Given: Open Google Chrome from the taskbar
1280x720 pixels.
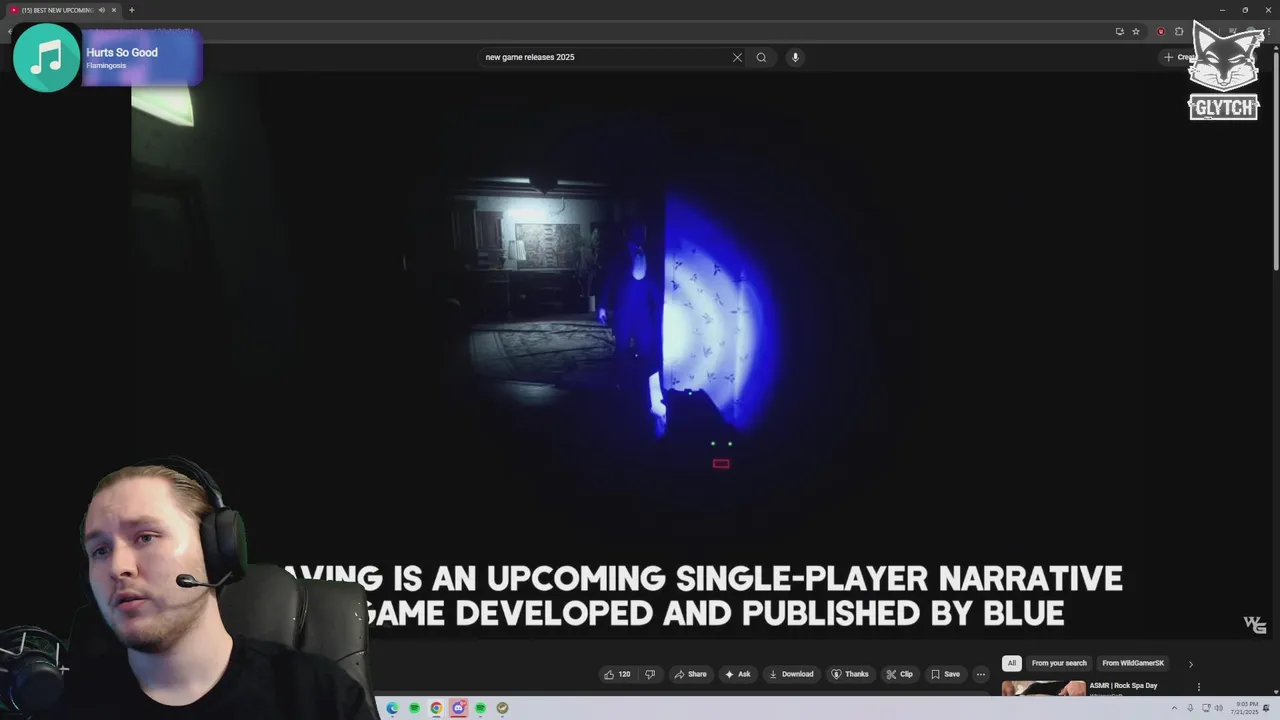Looking at the screenshot, I should [436, 708].
